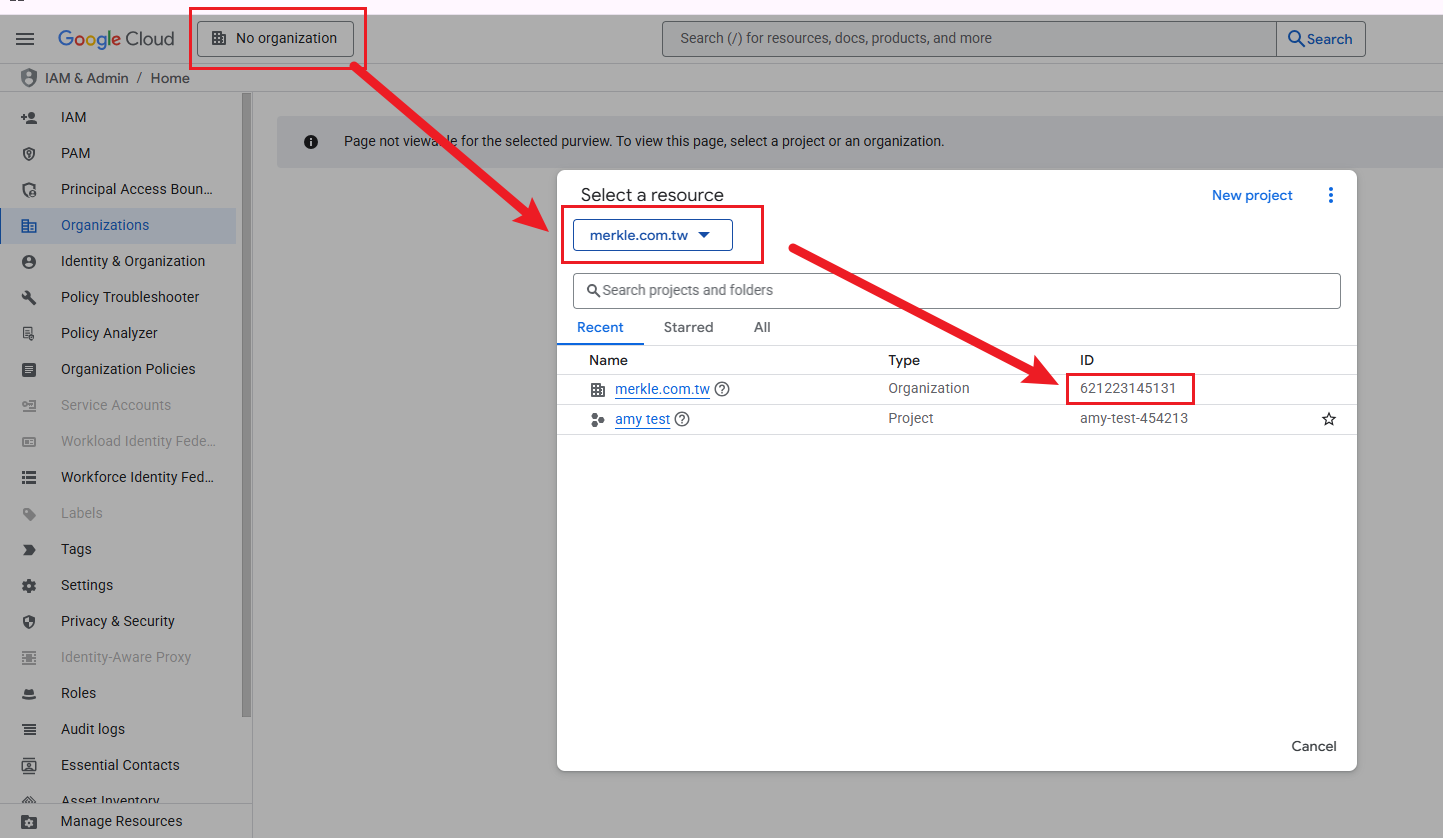This screenshot has height=838, width=1443.
Task: Open the merkle.com.tw organization link
Action: click(662, 389)
